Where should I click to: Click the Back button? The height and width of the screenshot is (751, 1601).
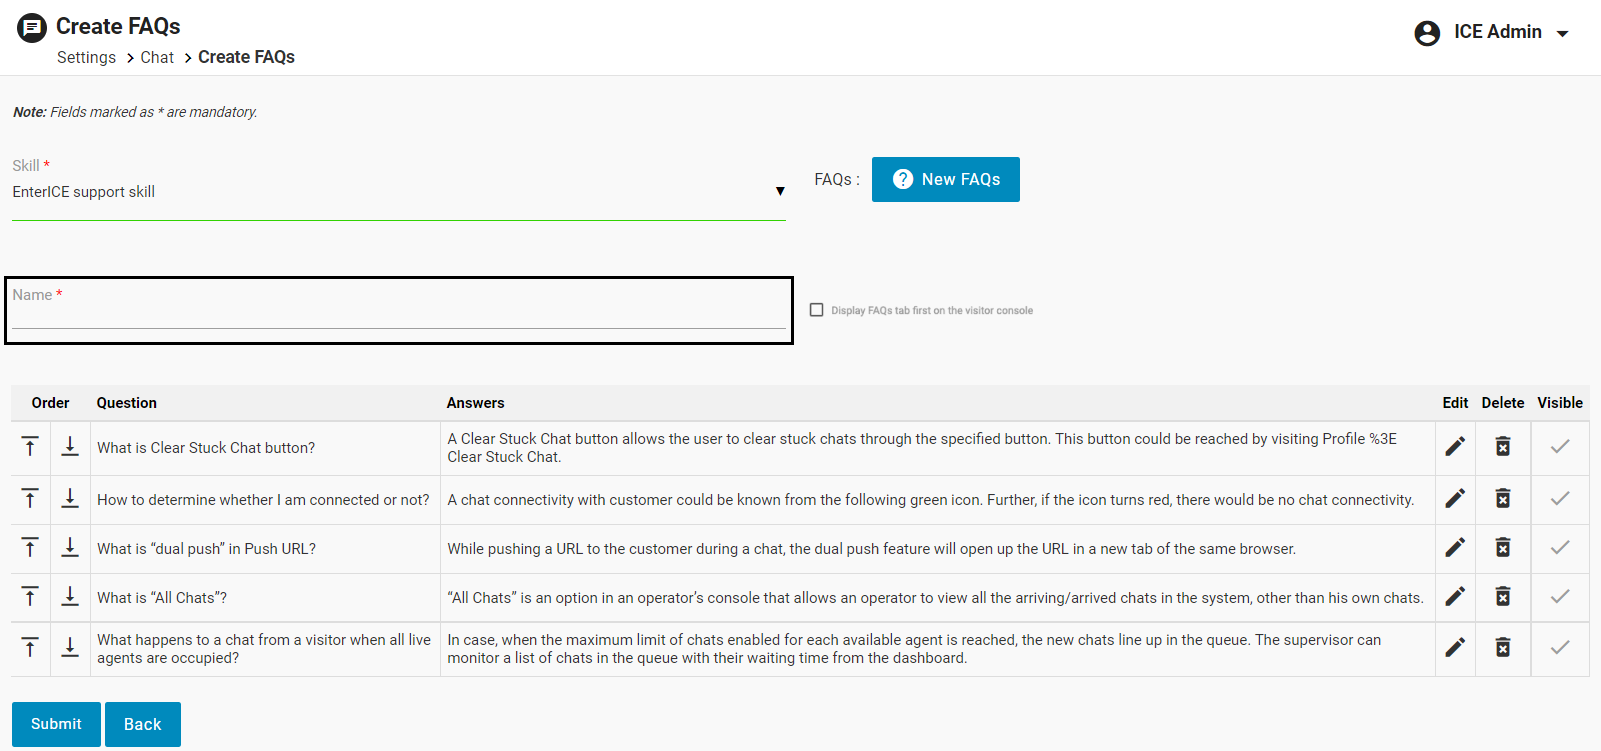[142, 724]
